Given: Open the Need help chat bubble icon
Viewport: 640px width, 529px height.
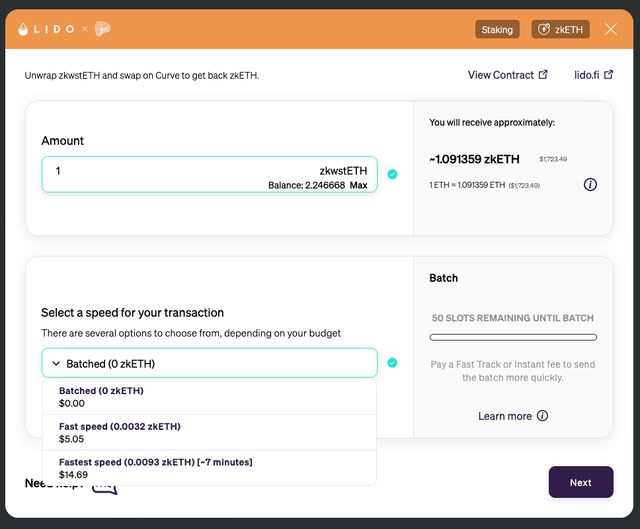Looking at the screenshot, I should coord(105,487).
